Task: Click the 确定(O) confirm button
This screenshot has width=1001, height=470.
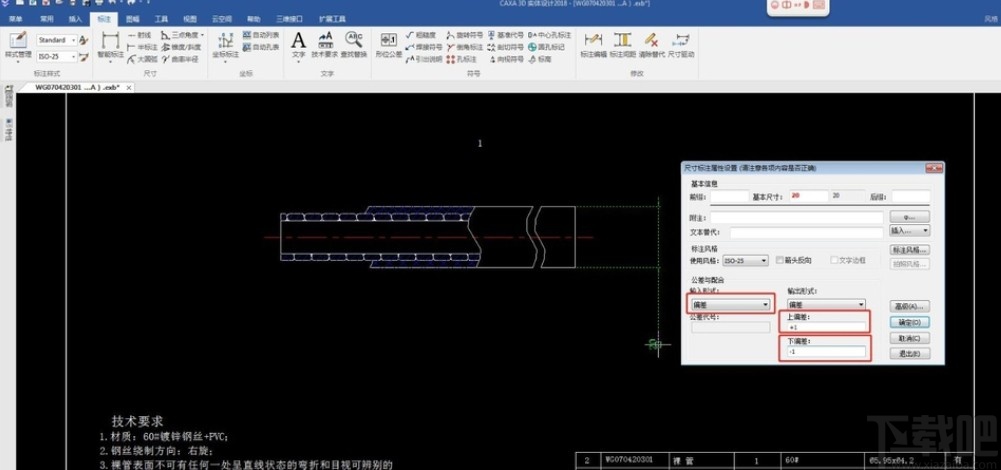Action: [909, 322]
